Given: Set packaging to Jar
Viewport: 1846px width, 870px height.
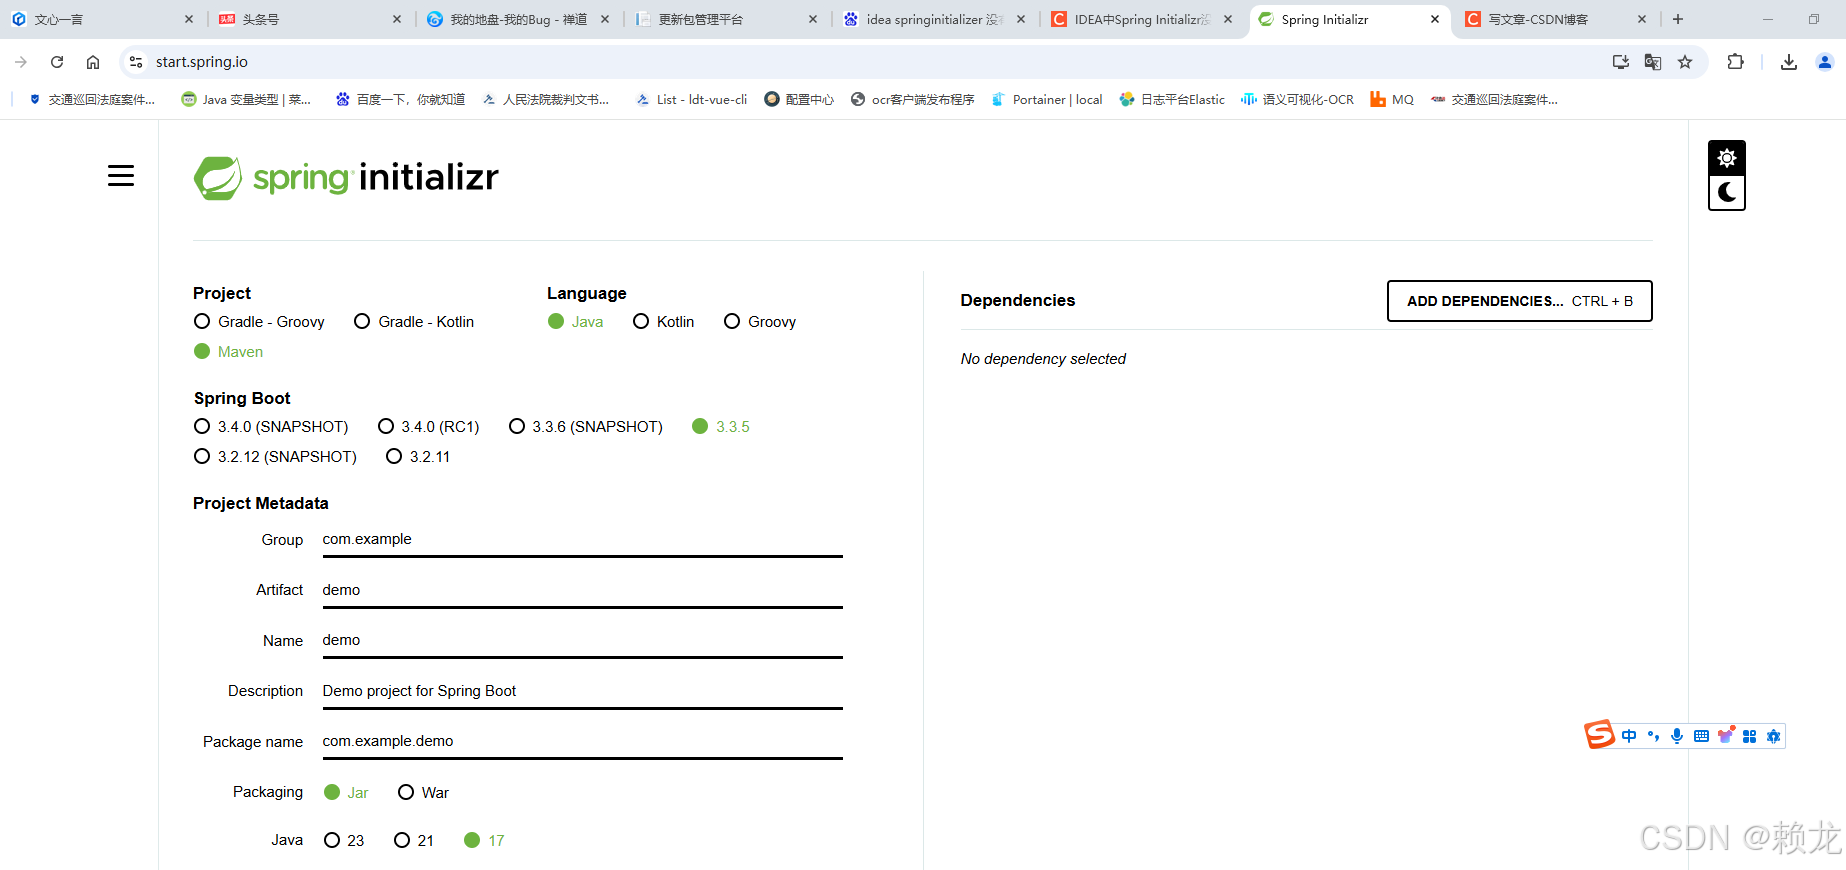Looking at the screenshot, I should [x=347, y=792].
